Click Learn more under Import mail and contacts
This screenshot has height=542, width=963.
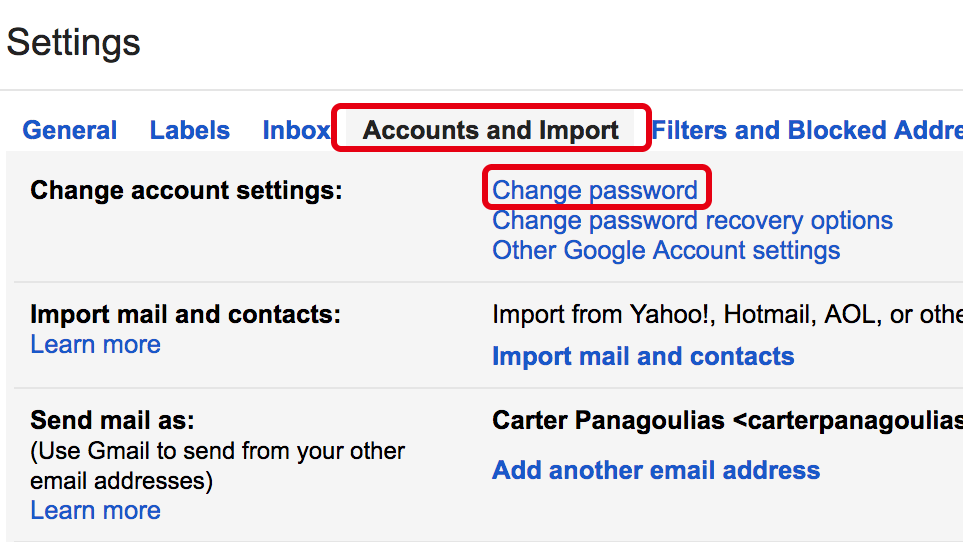click(x=96, y=345)
